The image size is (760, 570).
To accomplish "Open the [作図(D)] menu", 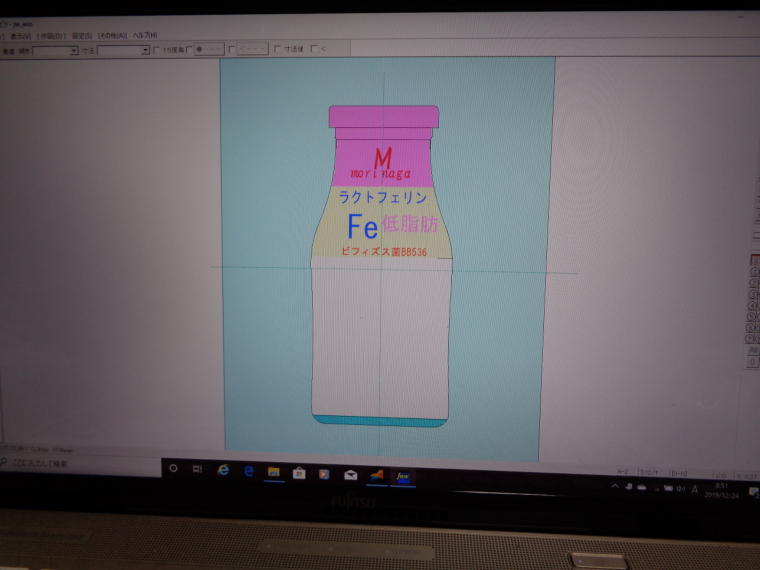I will (51, 36).
